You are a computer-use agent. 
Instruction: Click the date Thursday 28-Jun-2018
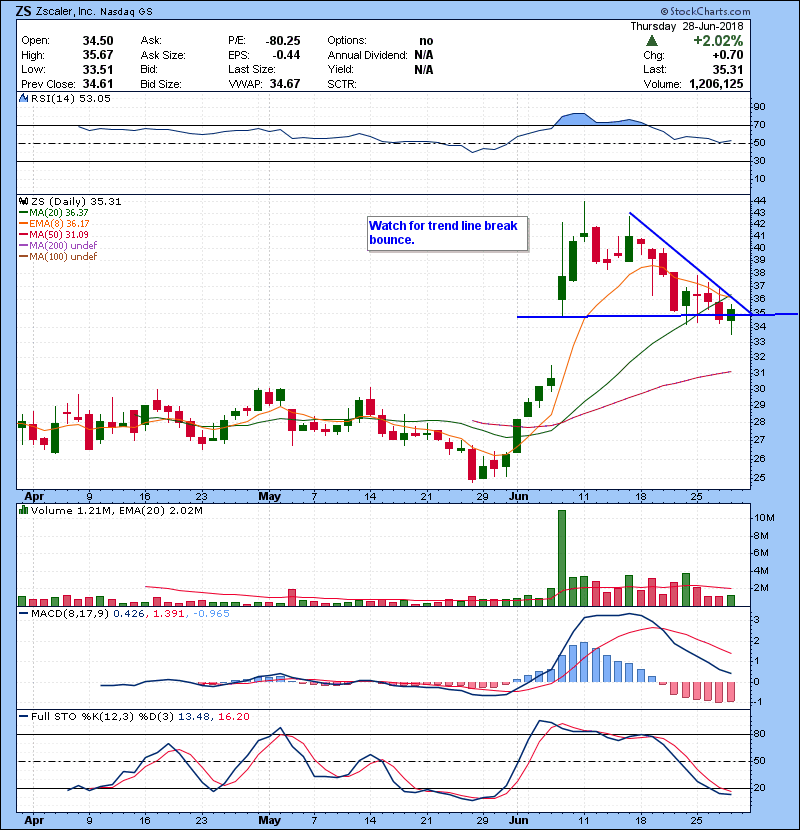(x=687, y=26)
